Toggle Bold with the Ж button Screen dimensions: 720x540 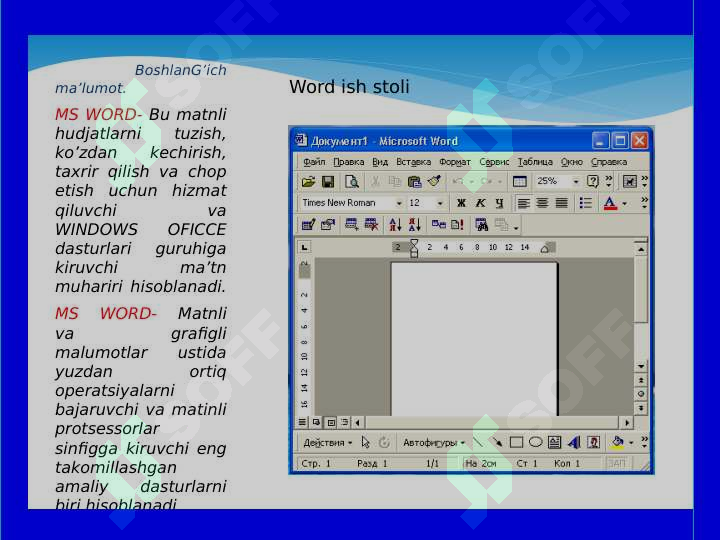click(x=461, y=203)
